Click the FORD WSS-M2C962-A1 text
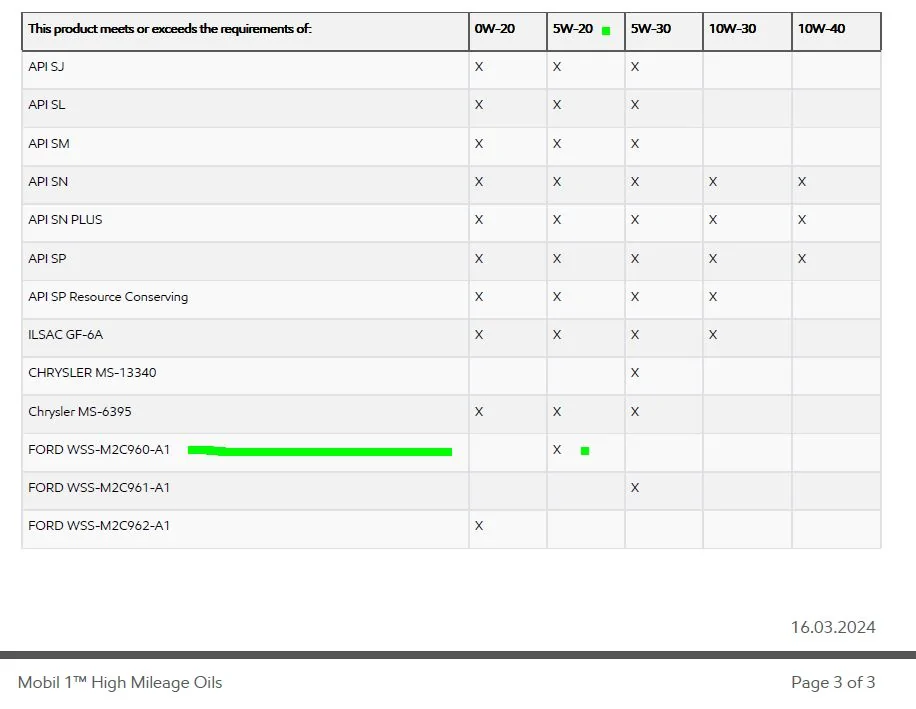Viewport: 916px width, 709px height. click(97, 527)
